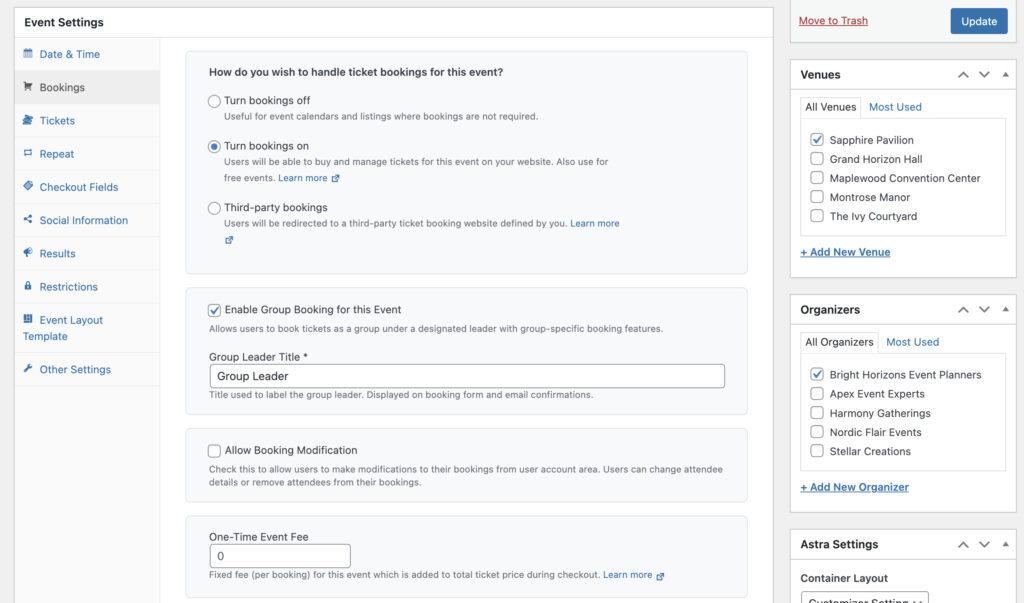Screen dimensions: 1024x603
Task: Collapse the Venues panel with triangle toggle
Action: (x=1006, y=75)
